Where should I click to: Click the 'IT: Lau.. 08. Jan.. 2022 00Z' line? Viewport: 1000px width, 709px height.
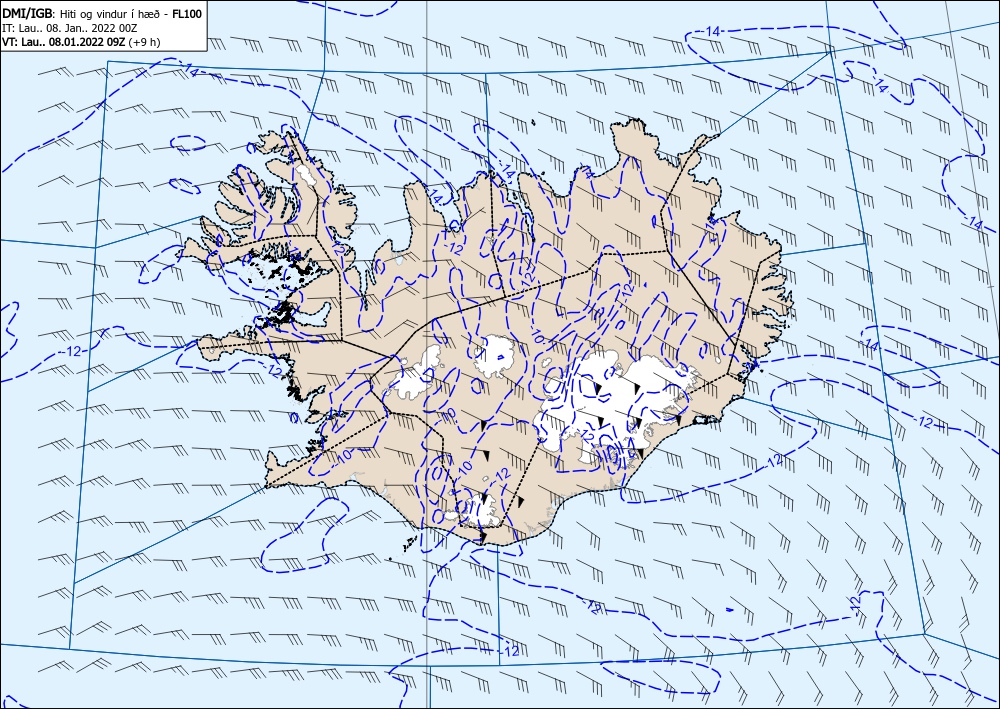(x=70, y=28)
